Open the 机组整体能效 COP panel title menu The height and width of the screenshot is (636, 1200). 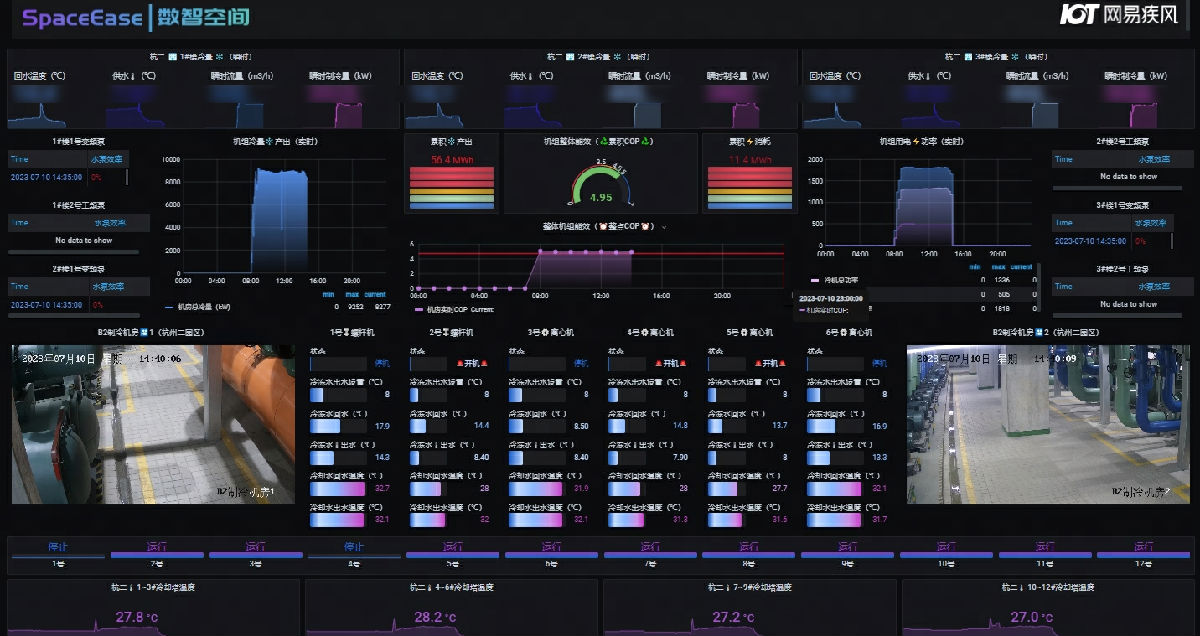pyautogui.click(x=600, y=142)
